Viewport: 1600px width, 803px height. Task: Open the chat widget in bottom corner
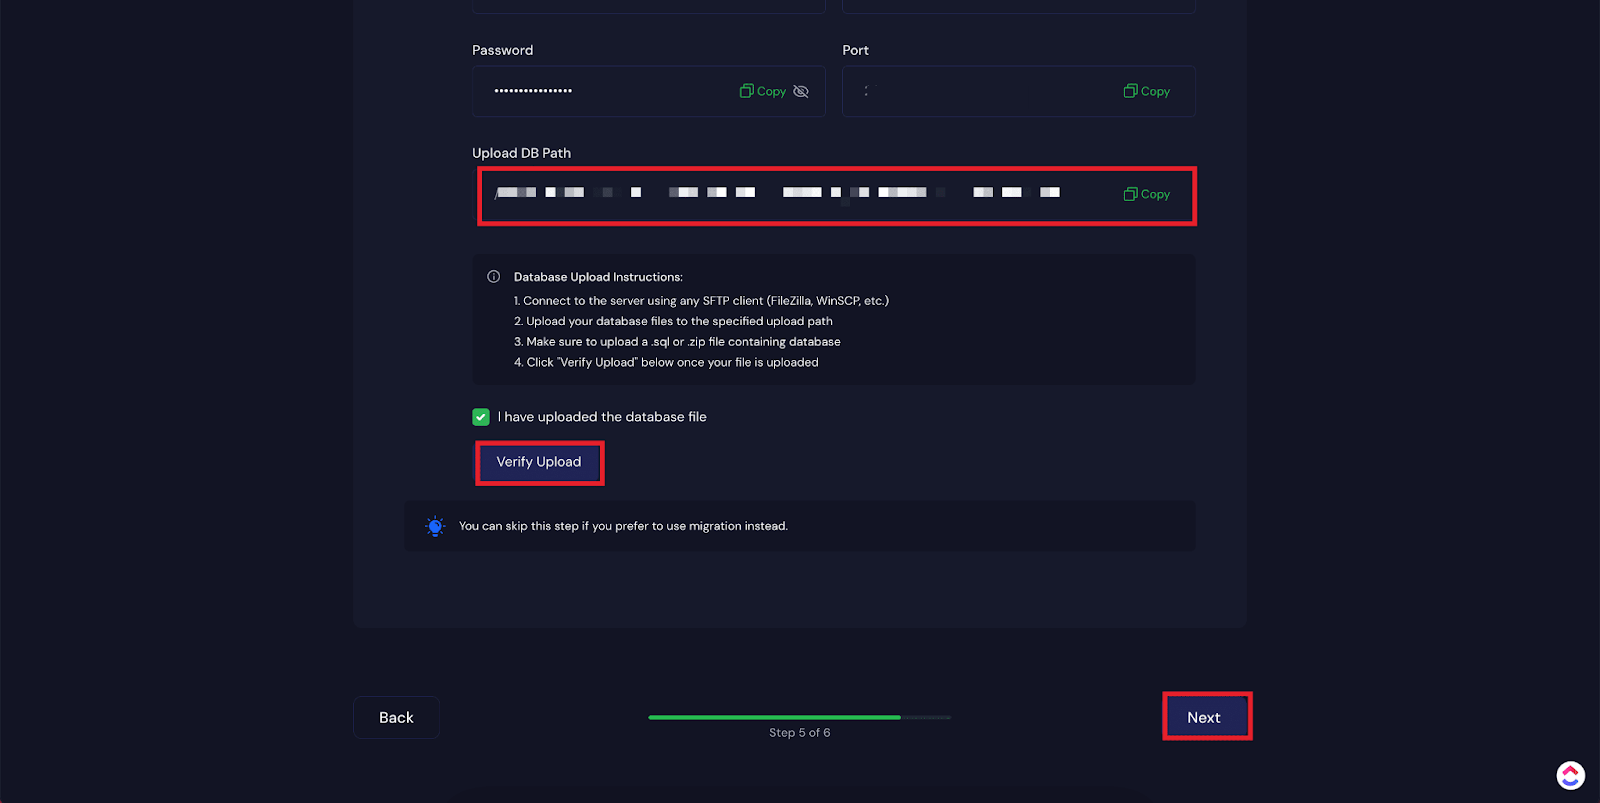(x=1570, y=775)
